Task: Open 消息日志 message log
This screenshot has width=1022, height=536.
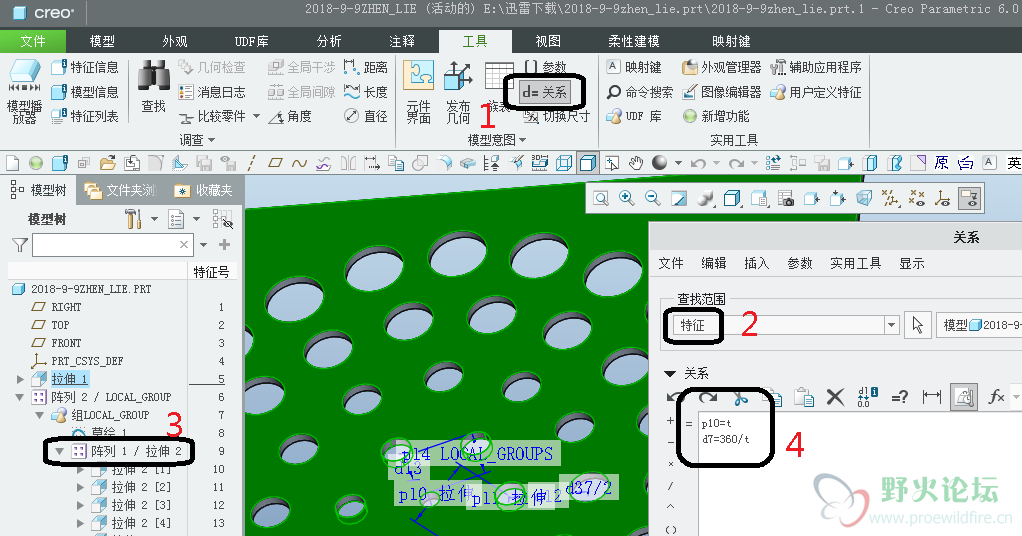Action: pos(212,92)
